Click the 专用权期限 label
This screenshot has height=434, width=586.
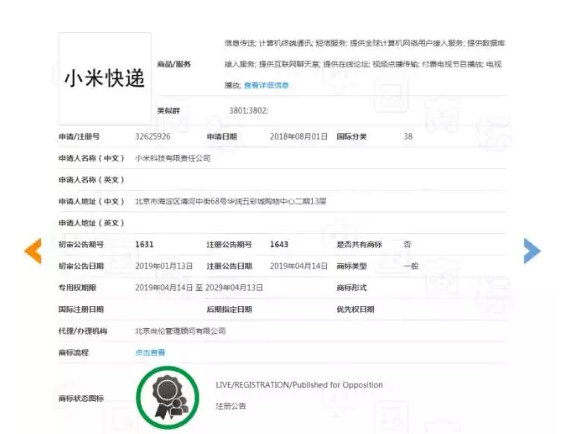(x=77, y=288)
